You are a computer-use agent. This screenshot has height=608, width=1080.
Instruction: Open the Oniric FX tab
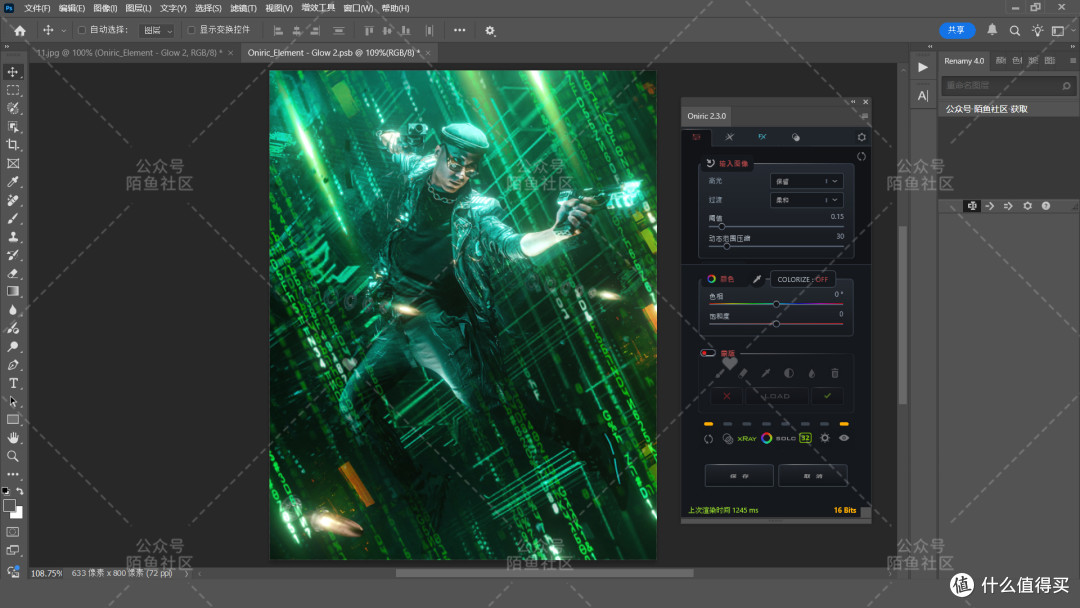click(x=762, y=137)
